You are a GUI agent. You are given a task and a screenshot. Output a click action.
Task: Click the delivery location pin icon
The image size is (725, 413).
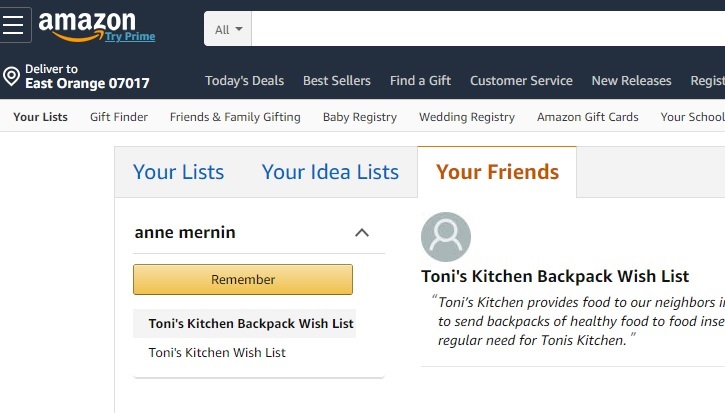tap(12, 76)
